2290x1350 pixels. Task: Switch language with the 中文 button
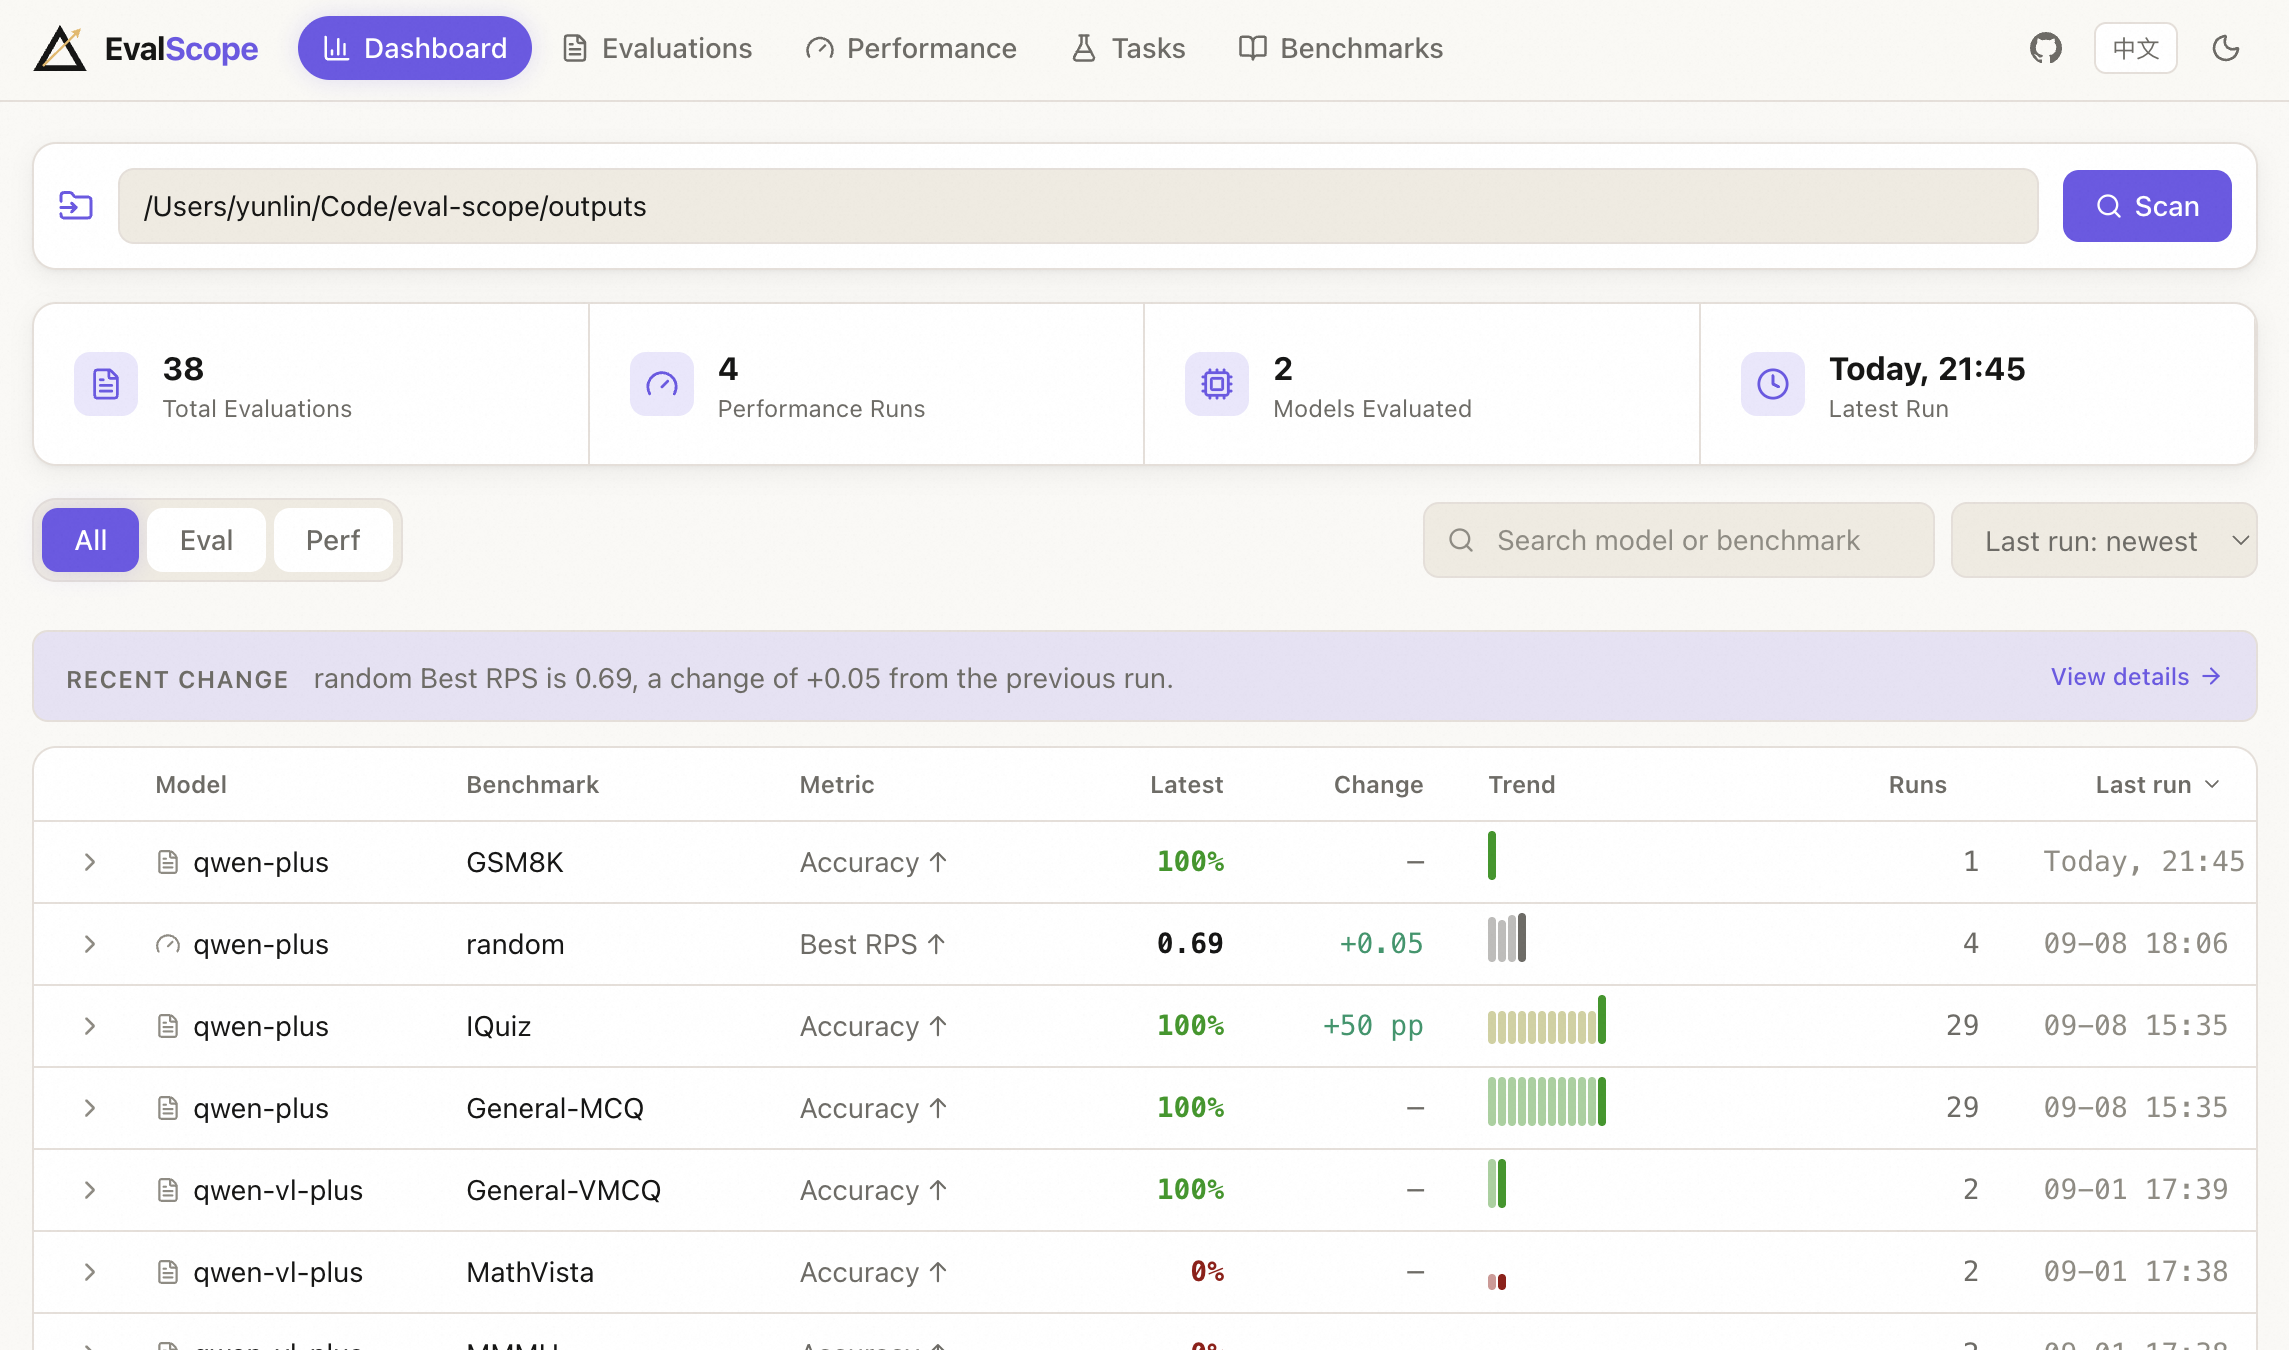[2135, 48]
